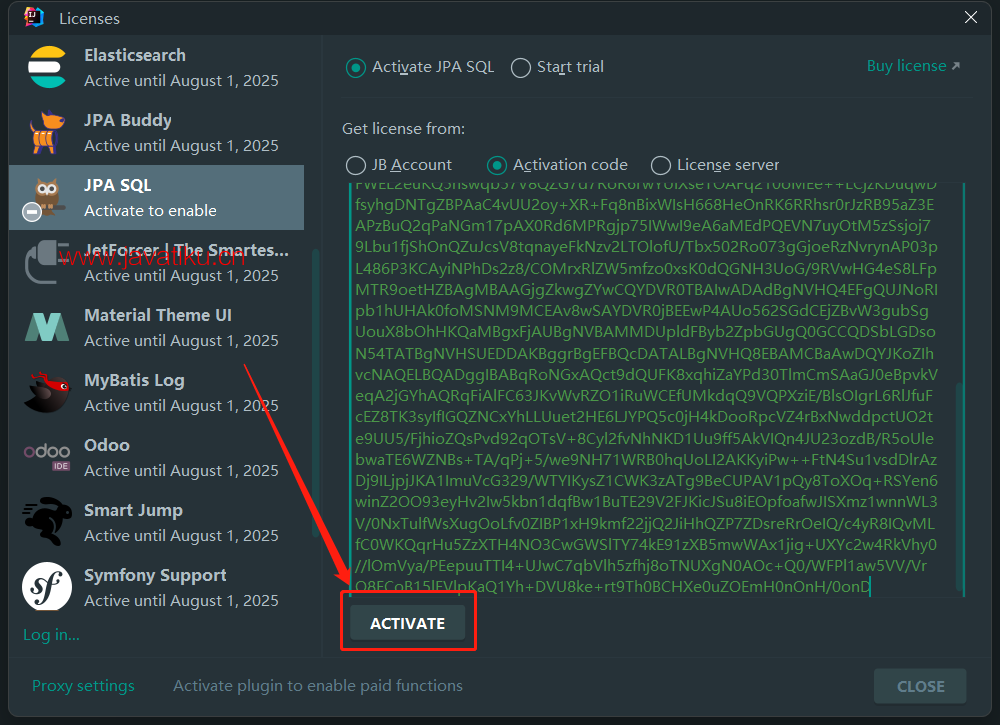Click the Odoo IDE icon
Image resolution: width=1000 pixels, height=725 pixels.
pos(47,457)
